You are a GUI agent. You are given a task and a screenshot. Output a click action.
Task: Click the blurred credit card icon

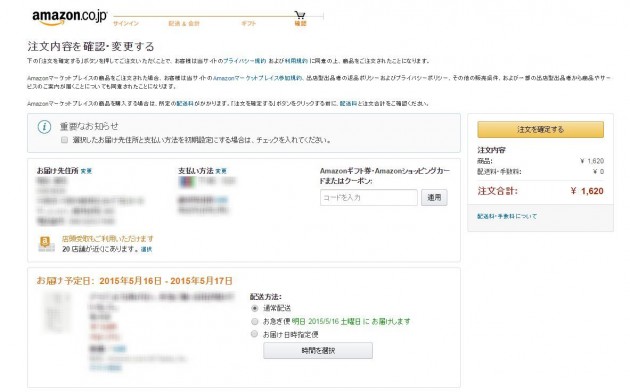point(187,182)
